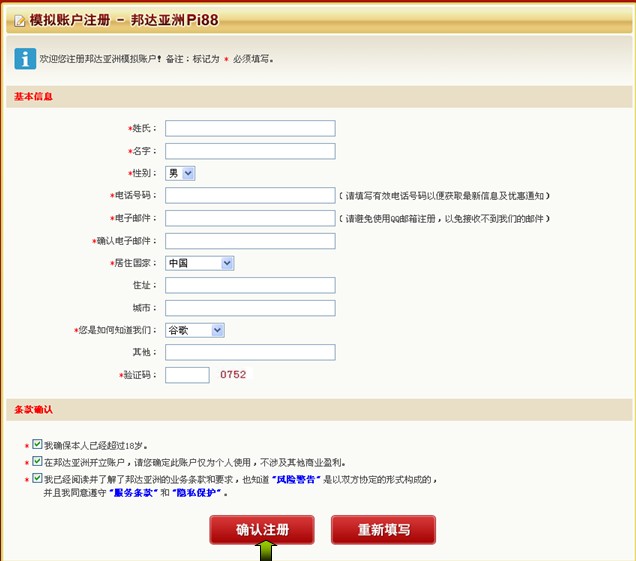Click the QQ mailbox warning hint text
Image resolution: width=636 pixels, height=561 pixels.
point(445,219)
